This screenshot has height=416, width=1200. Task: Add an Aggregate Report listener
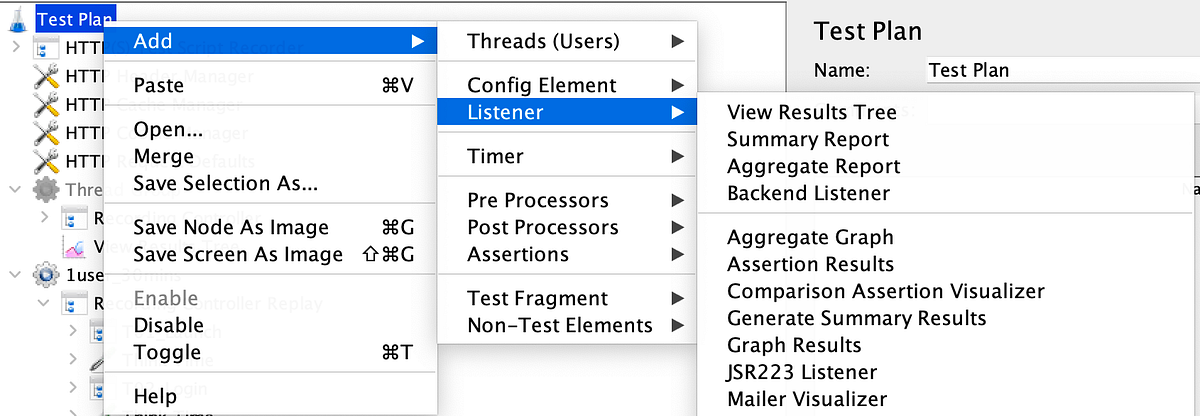pos(813,166)
